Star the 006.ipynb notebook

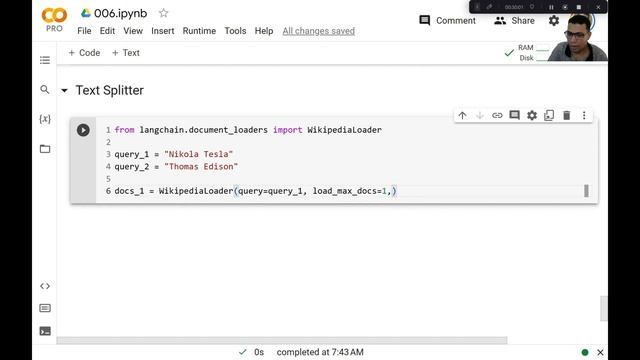tap(163, 13)
